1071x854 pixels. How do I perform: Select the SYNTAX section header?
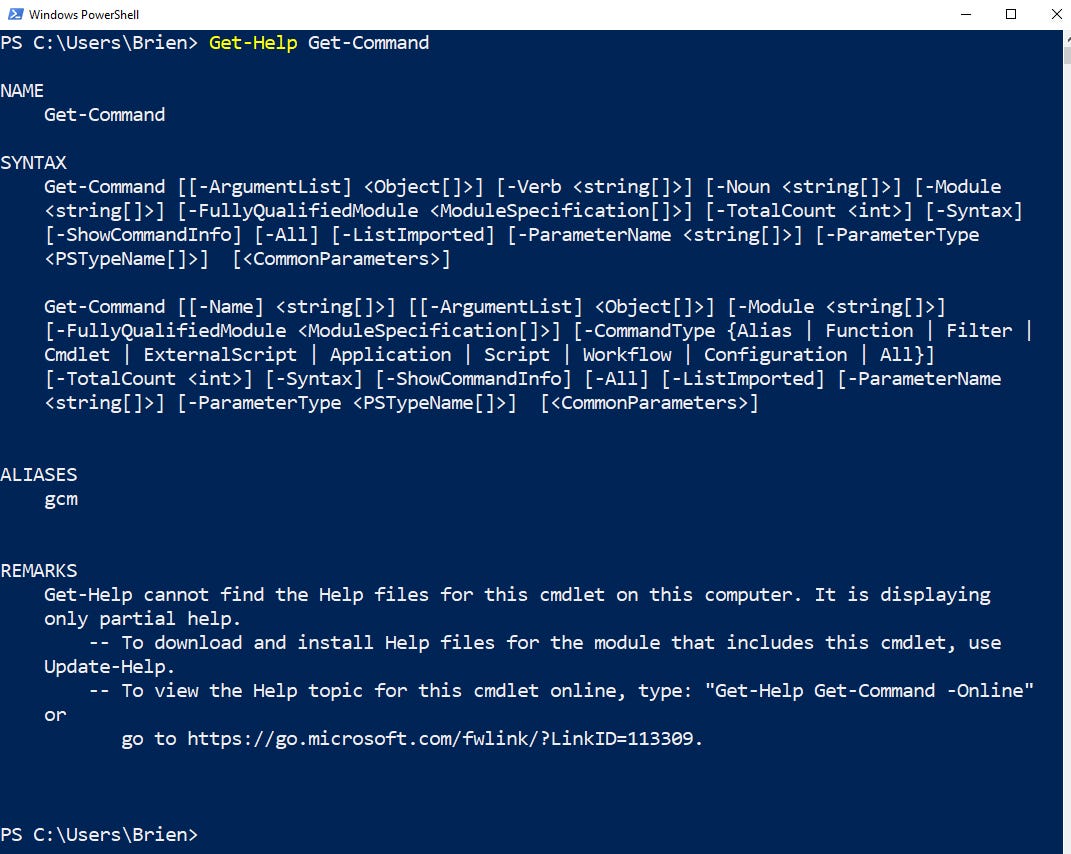point(35,162)
